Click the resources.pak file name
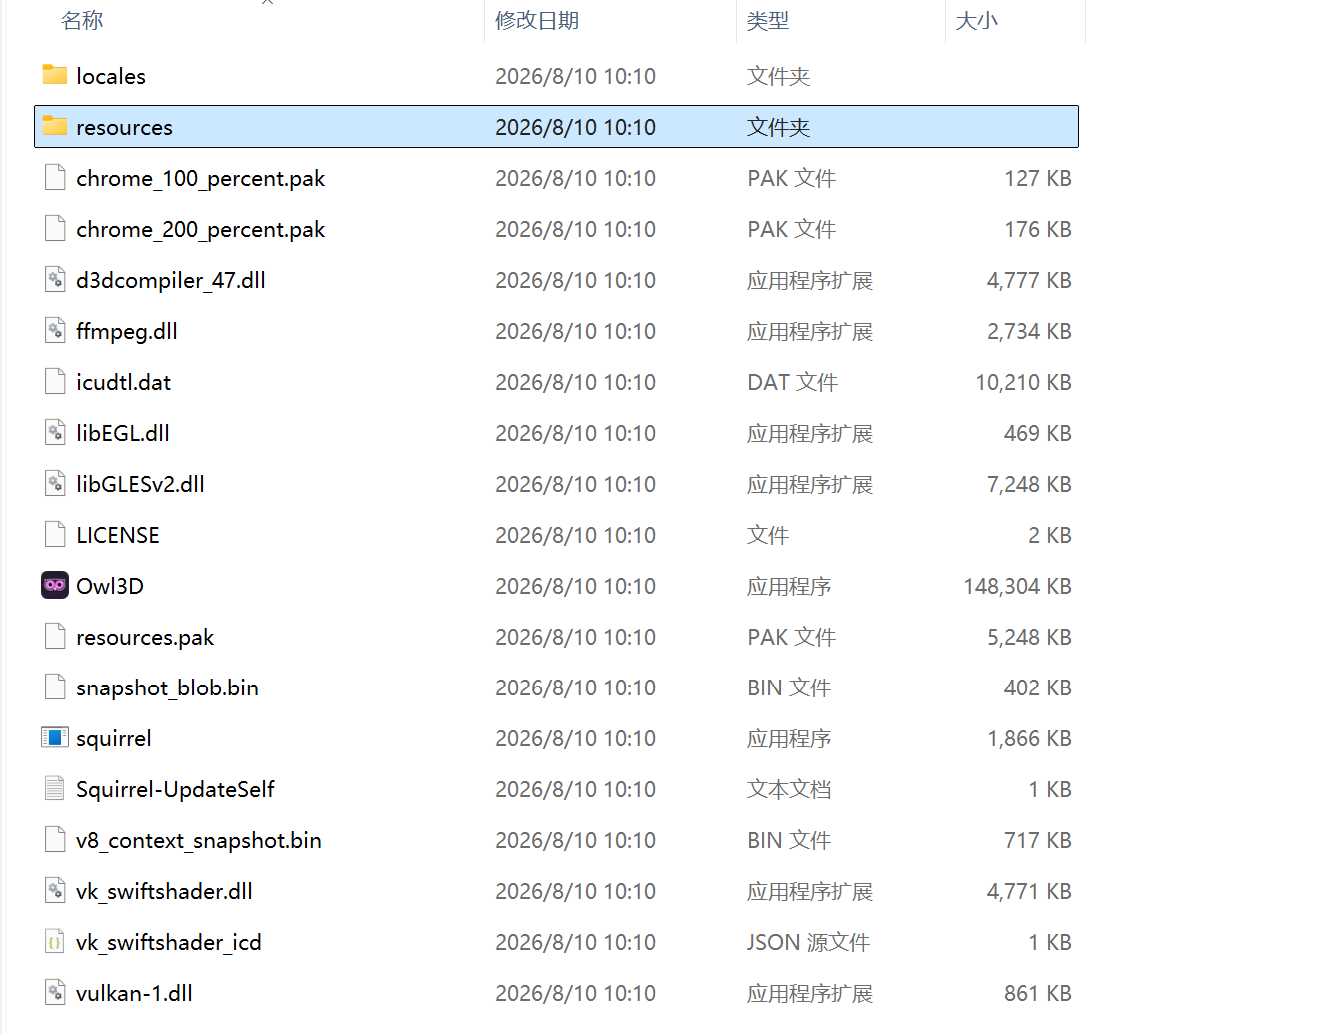The height and width of the screenshot is (1034, 1321). coord(145,637)
